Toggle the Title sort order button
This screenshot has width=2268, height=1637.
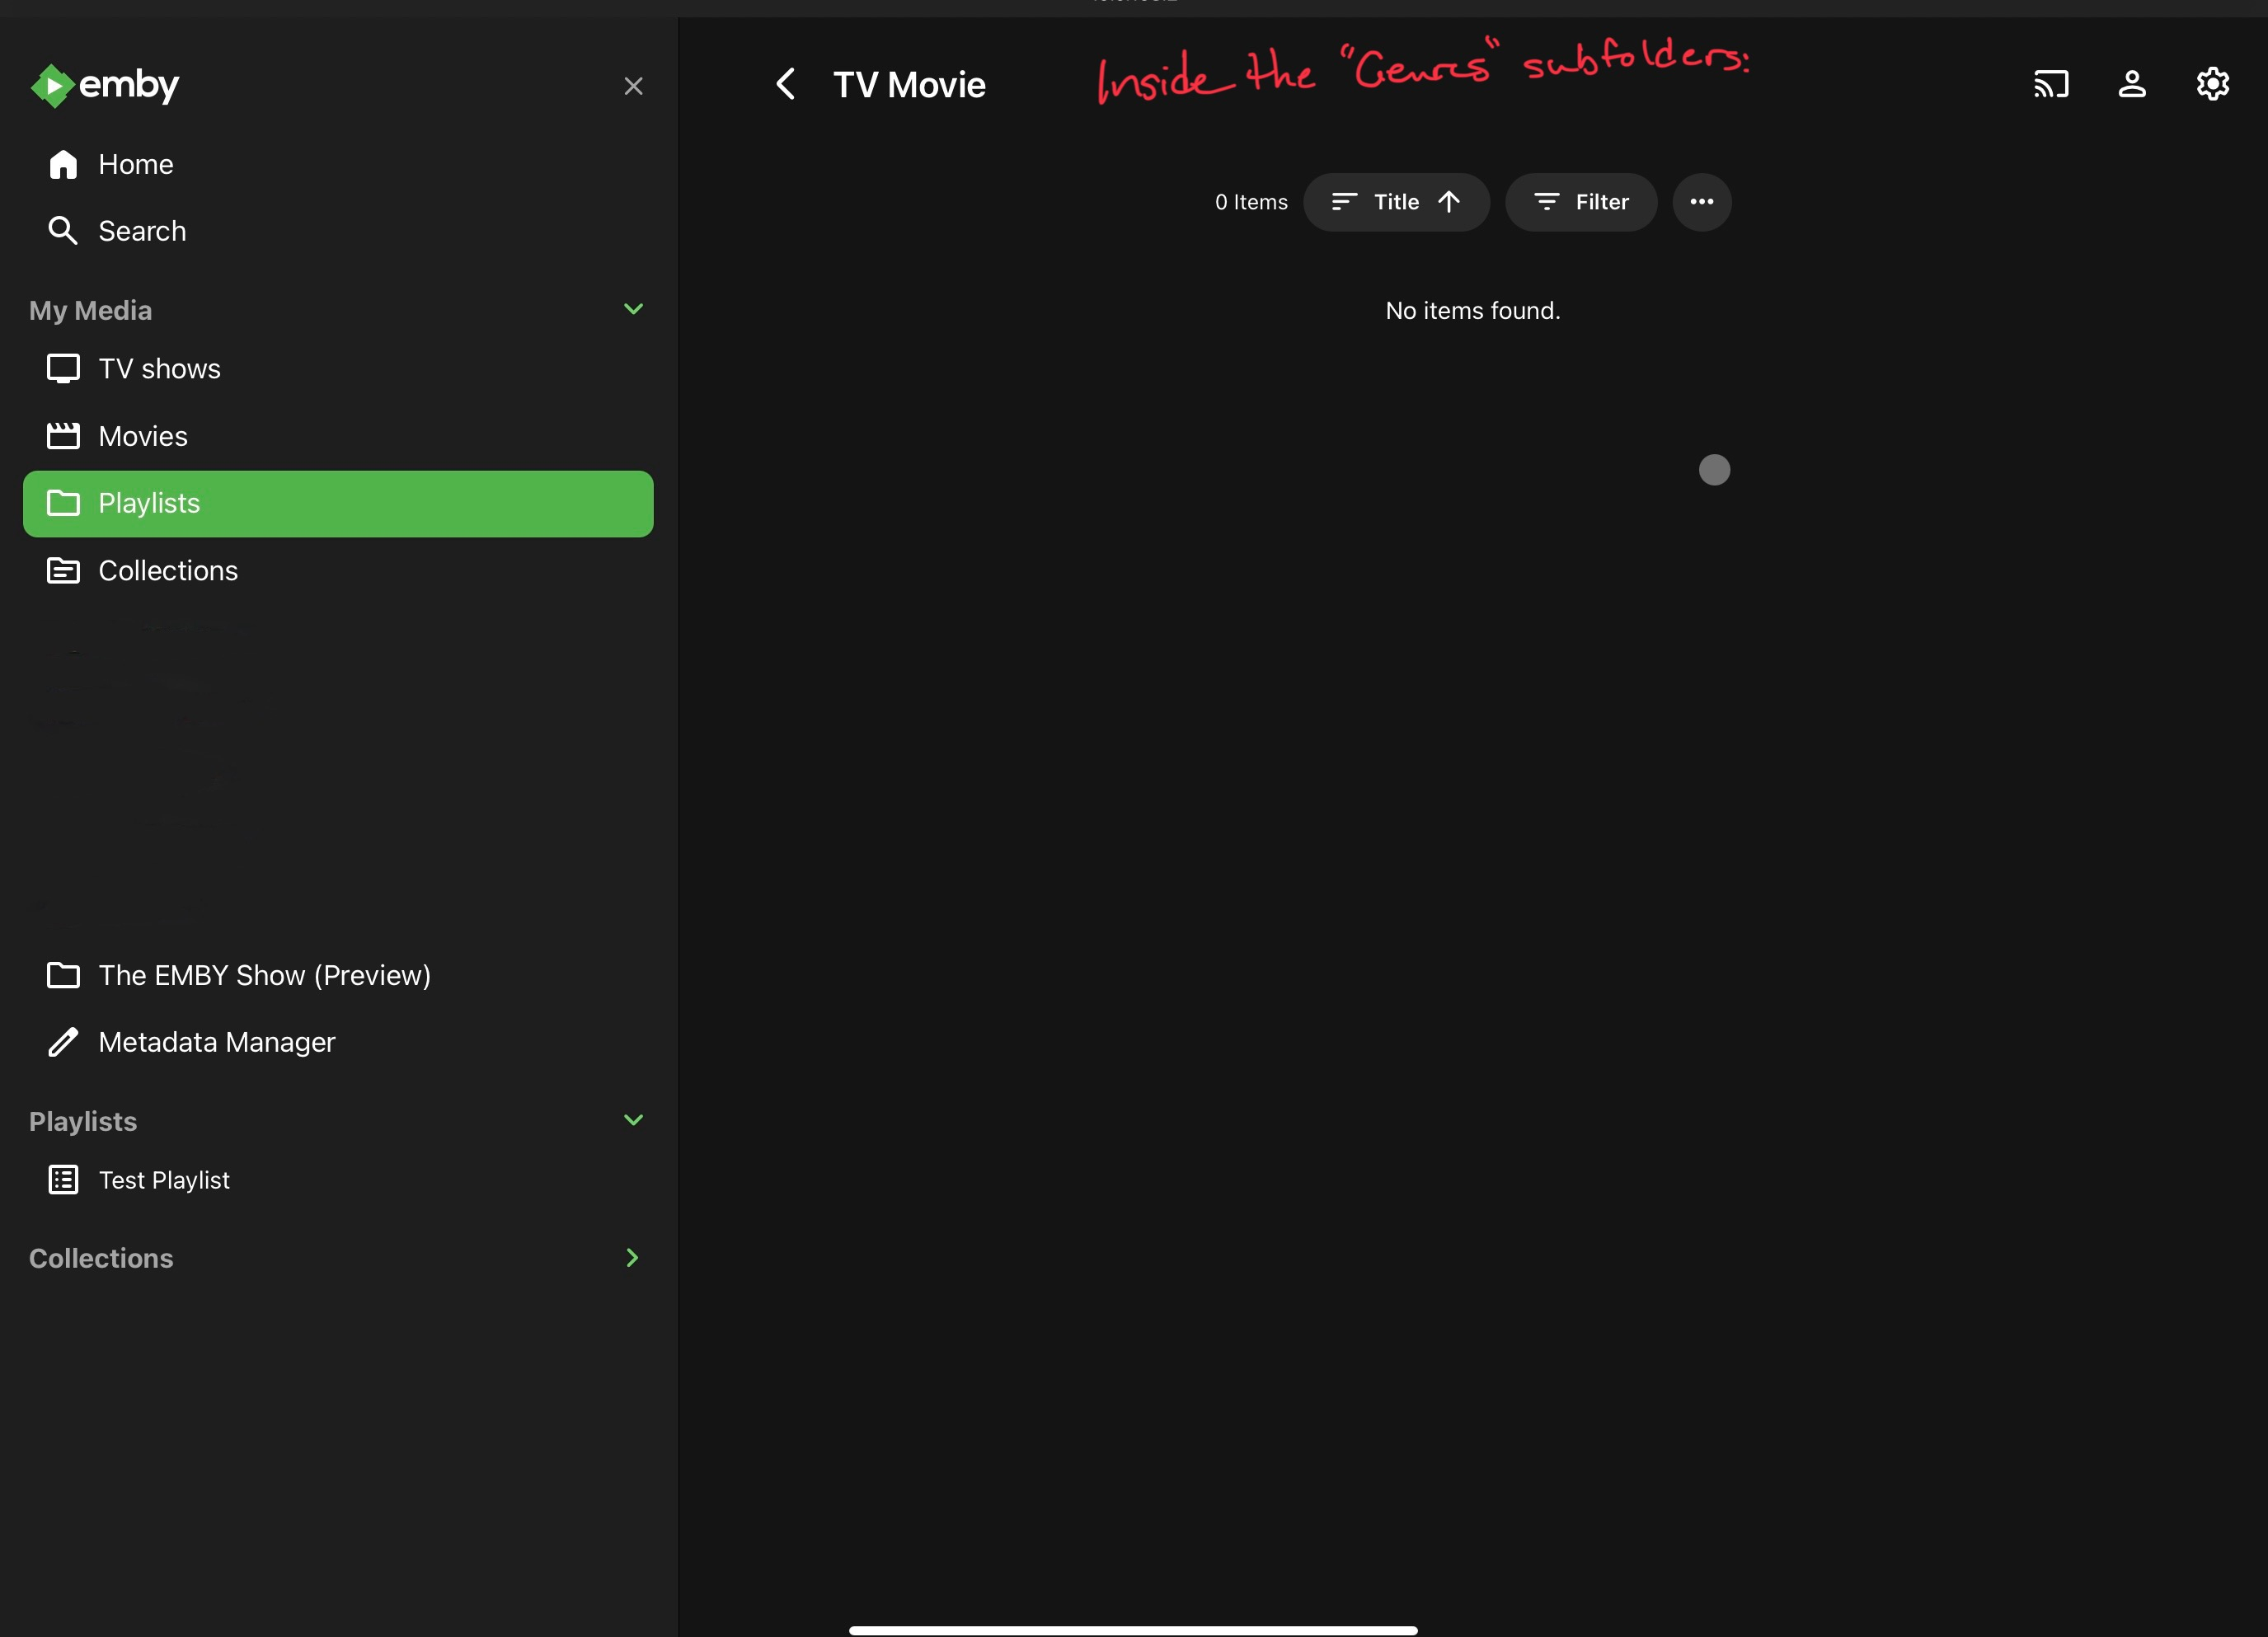tap(1396, 202)
